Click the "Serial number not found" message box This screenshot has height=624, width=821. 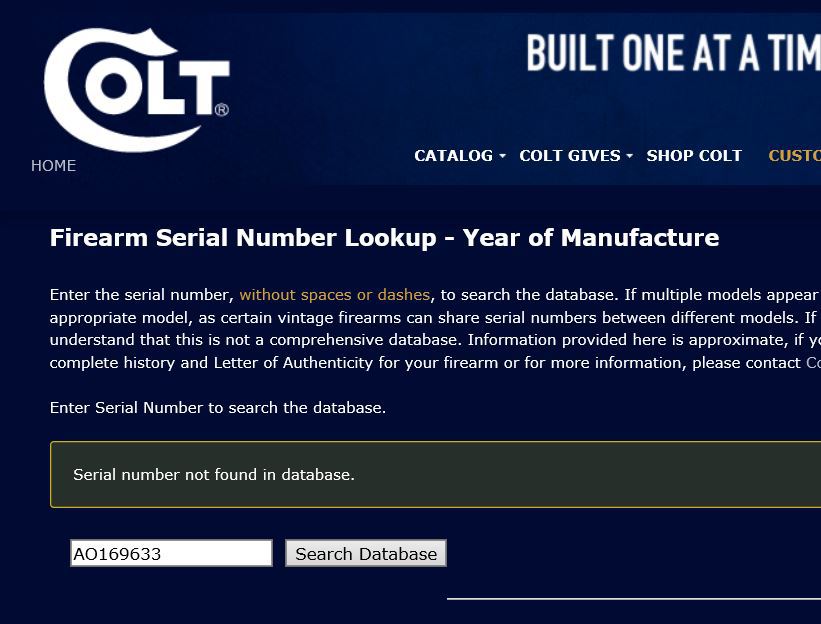(435, 474)
